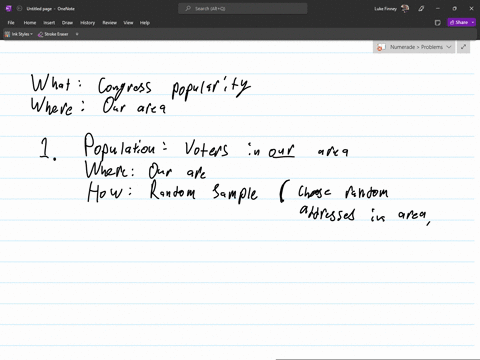This screenshot has width=480, height=360.
Task: Open the File menu
Action: [x=11, y=23]
